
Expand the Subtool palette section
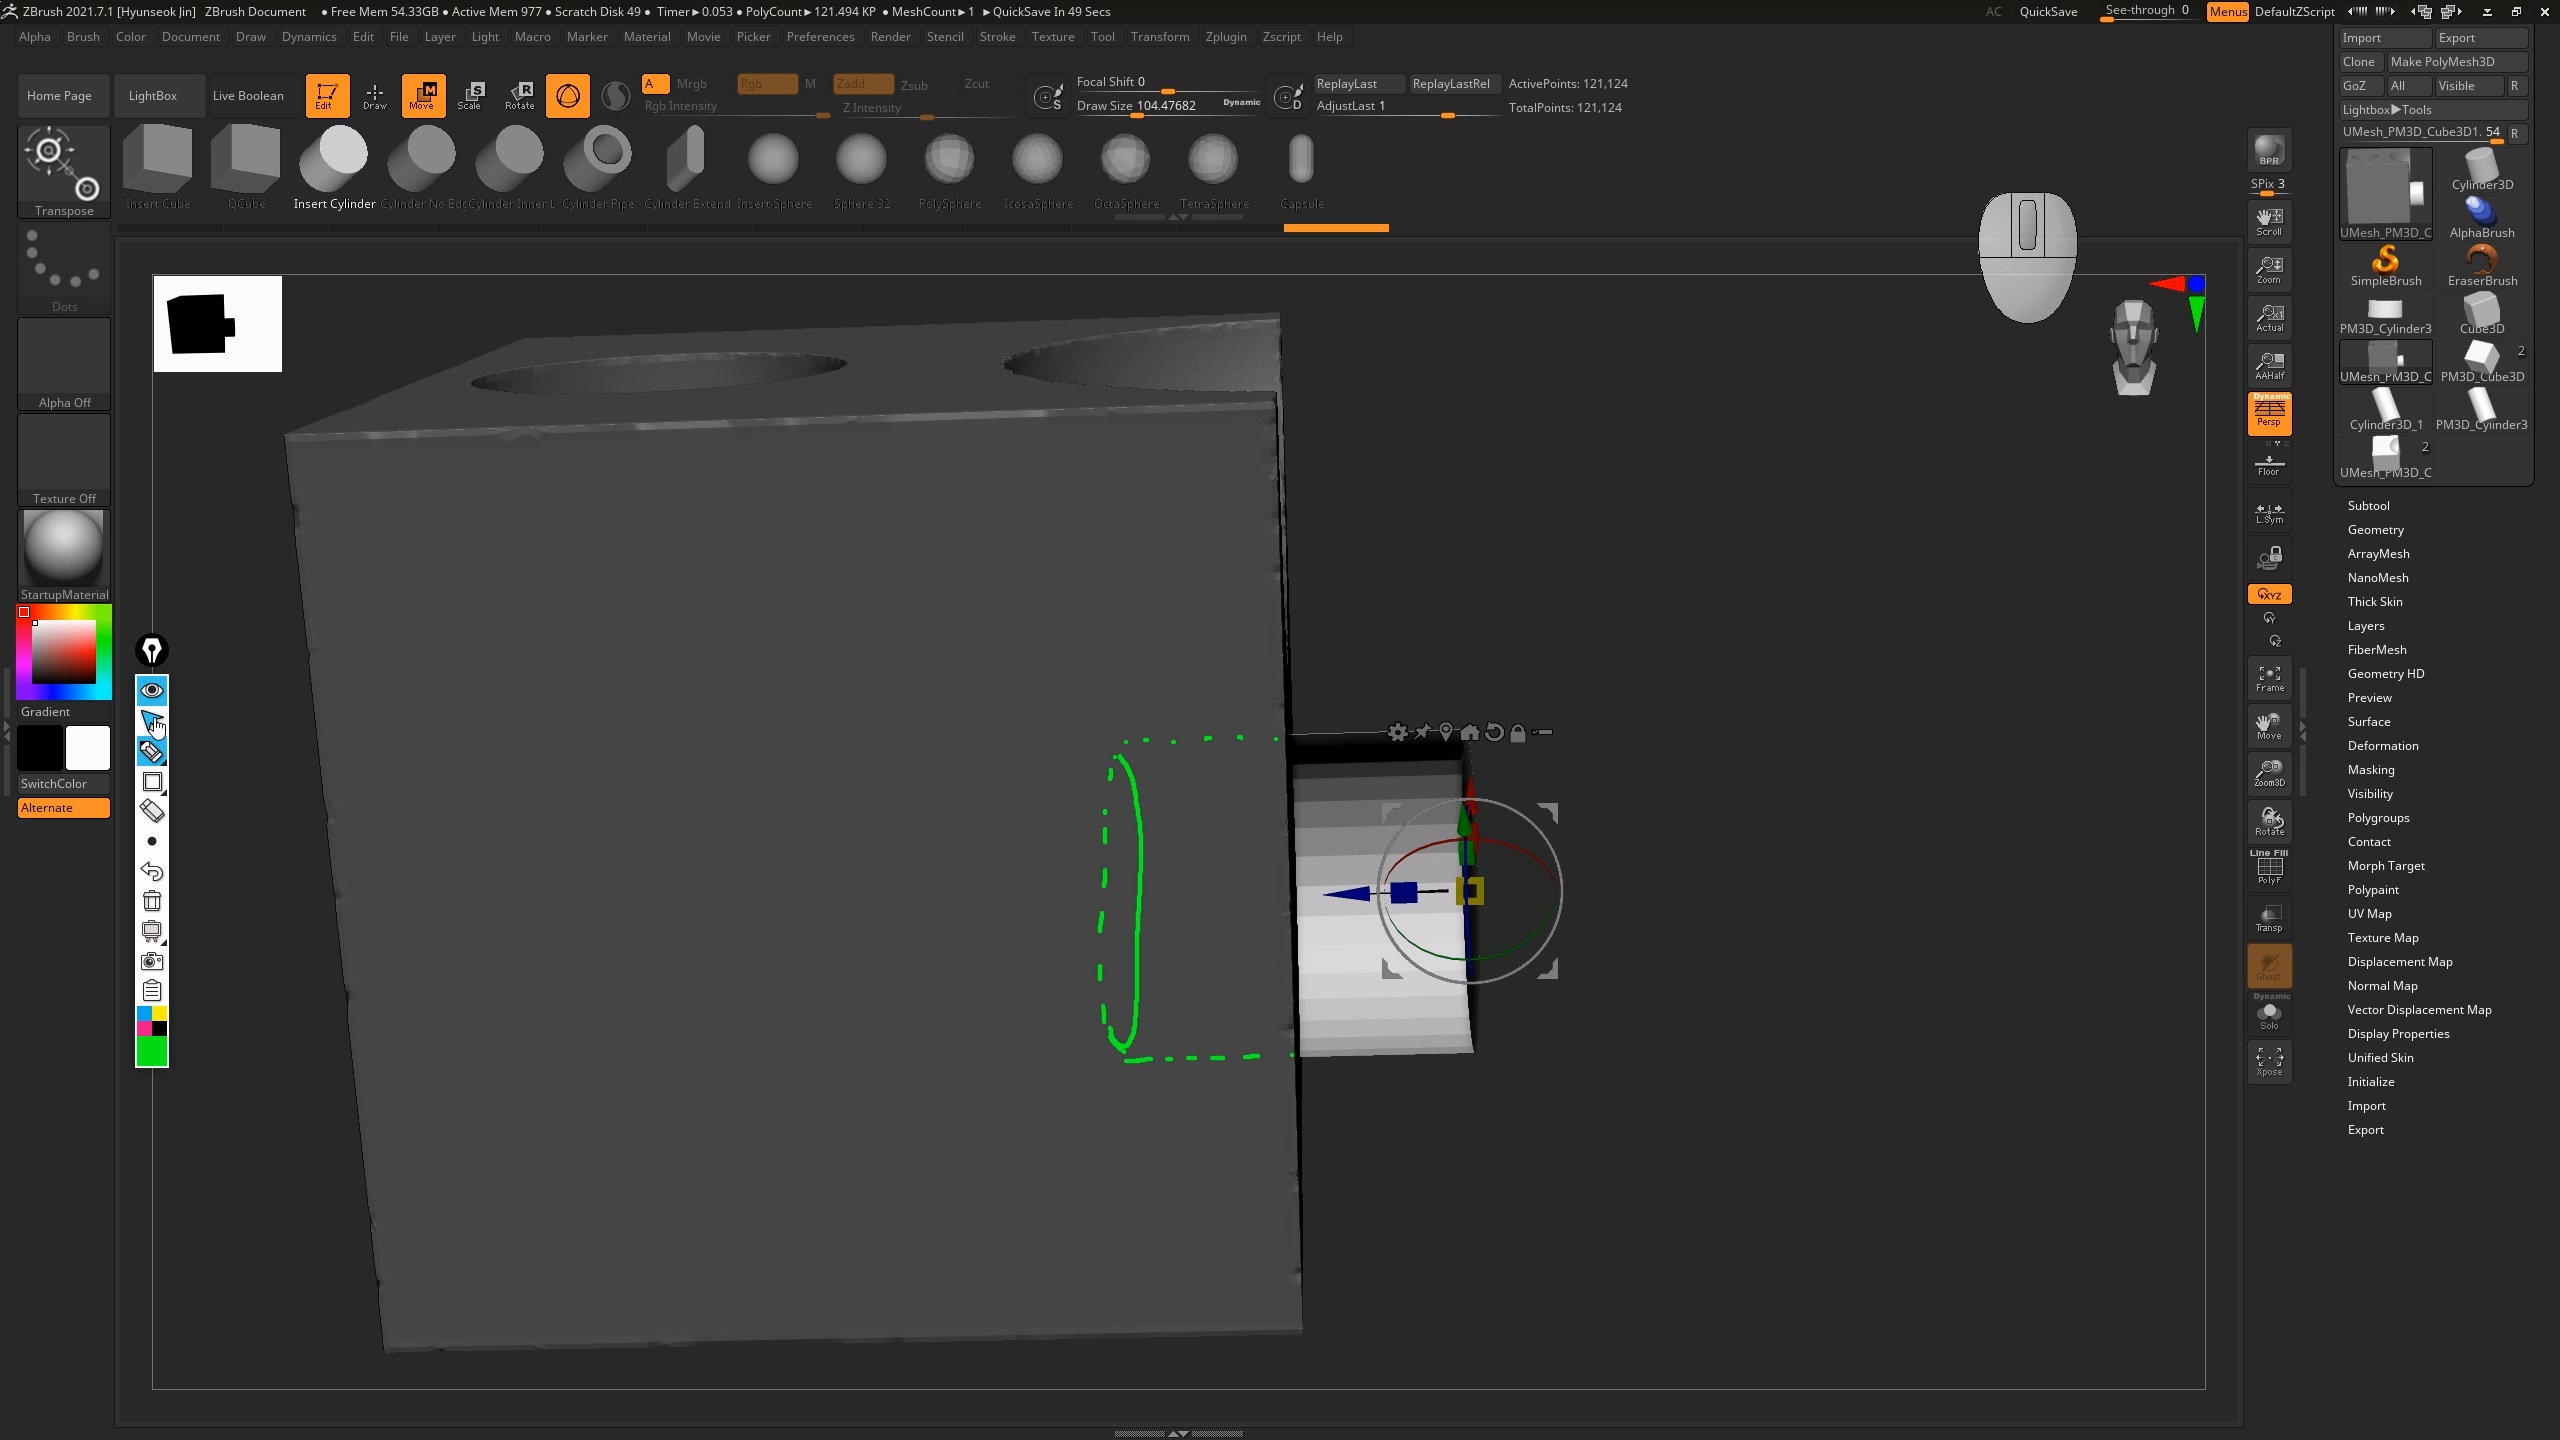click(x=2368, y=506)
